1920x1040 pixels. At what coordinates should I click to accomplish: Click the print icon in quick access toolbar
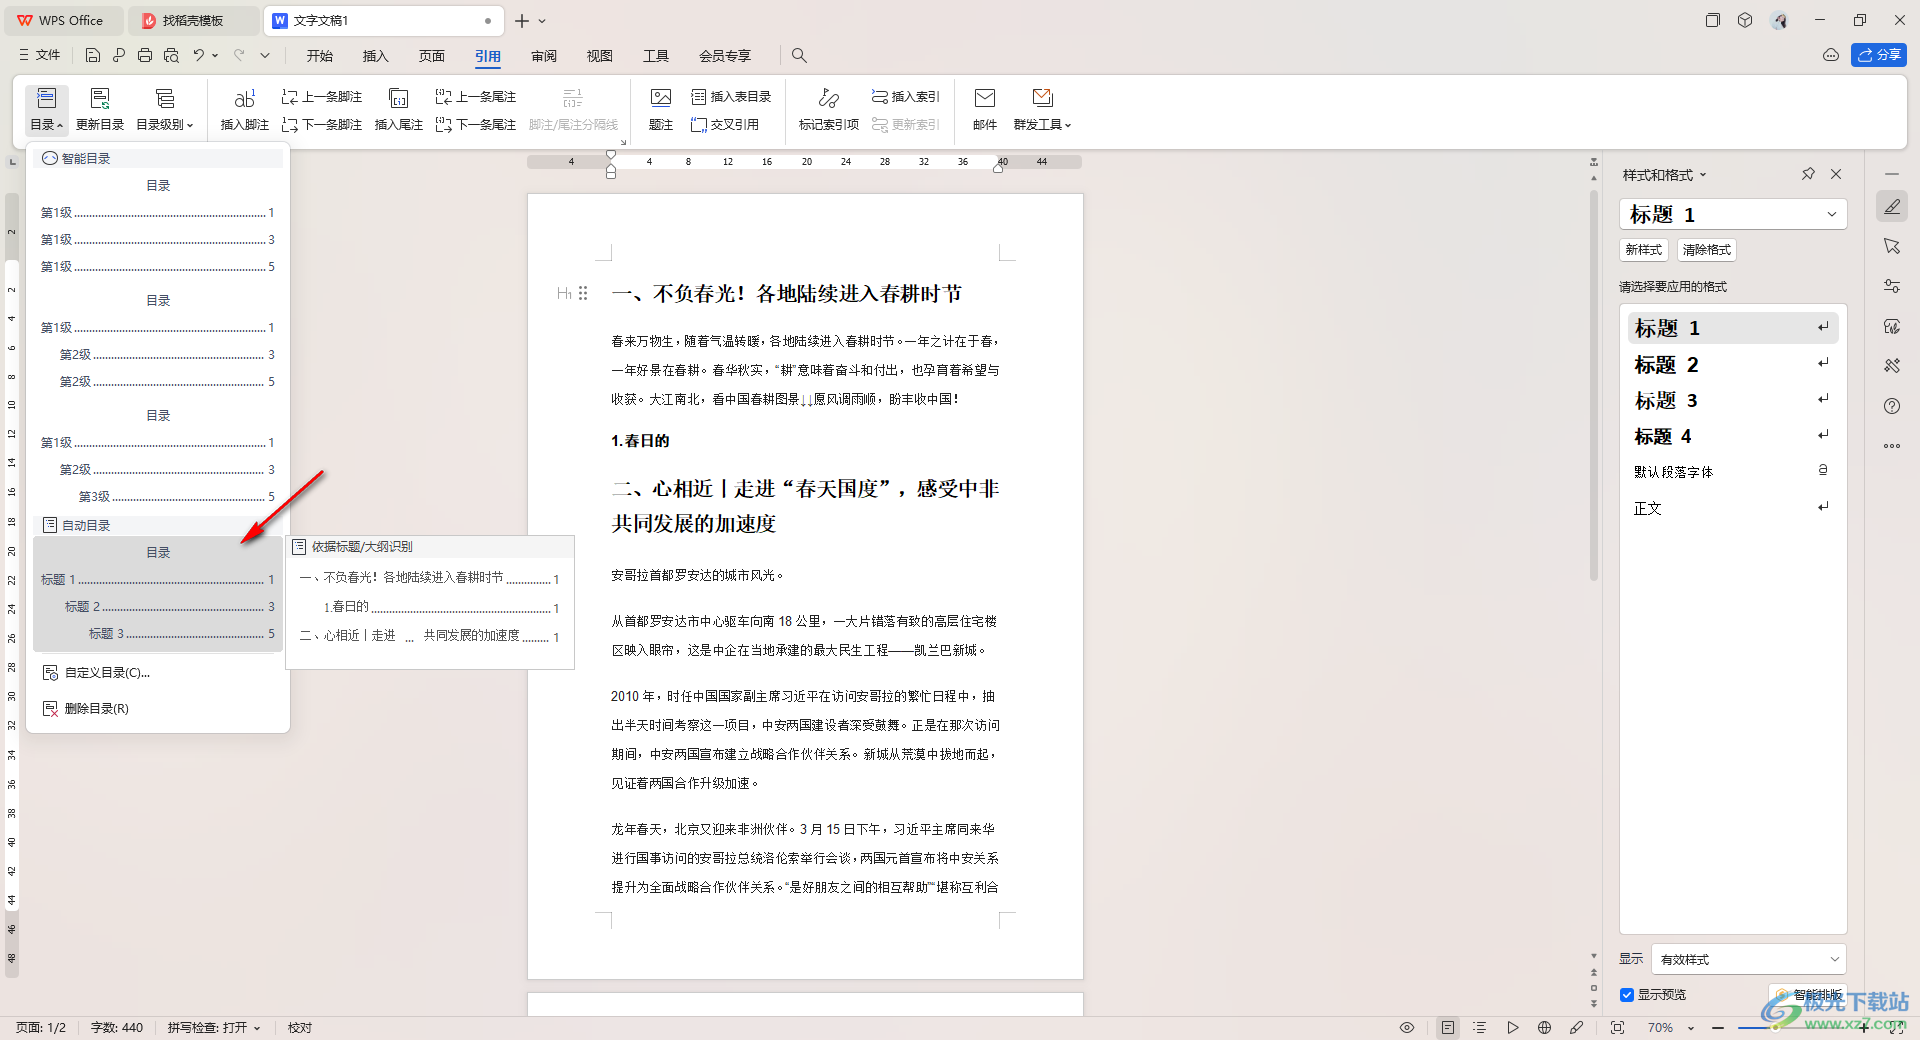[145, 55]
